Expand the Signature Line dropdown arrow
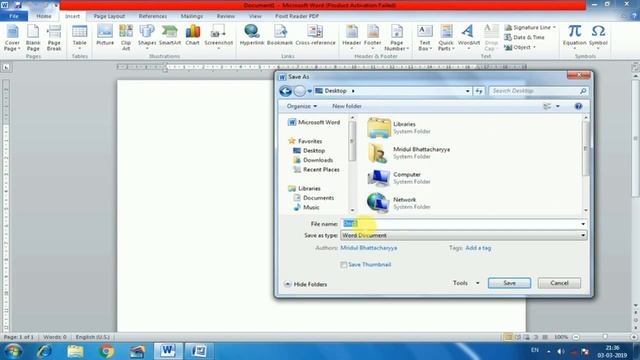The height and width of the screenshot is (360, 640). 554,27
